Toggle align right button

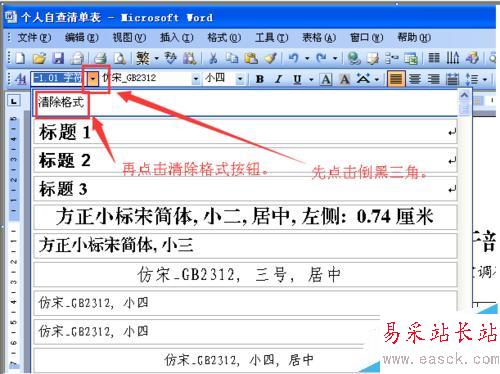click(x=434, y=79)
